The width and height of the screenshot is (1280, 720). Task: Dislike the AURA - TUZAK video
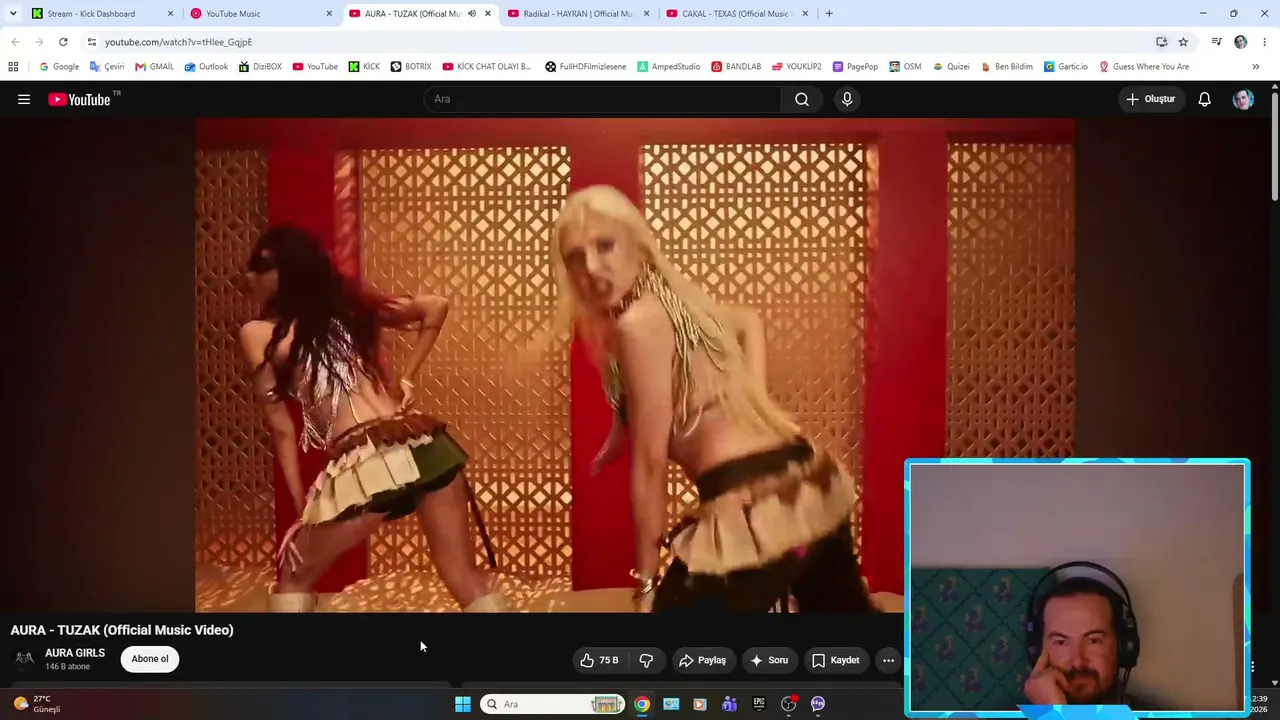(646, 660)
